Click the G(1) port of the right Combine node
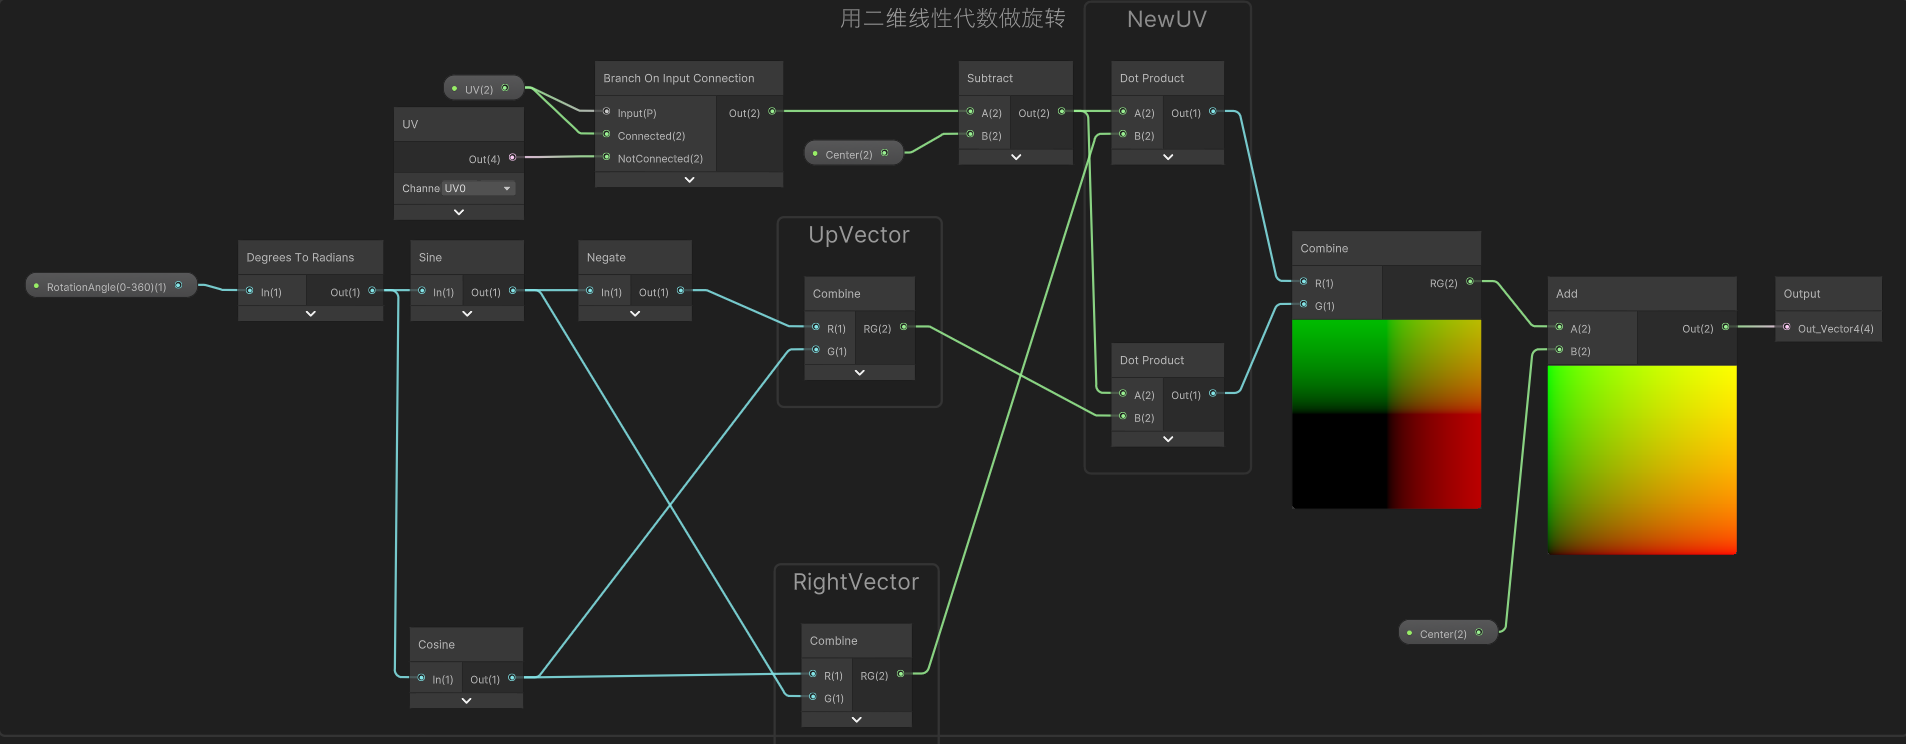Screen dimensions: 1906x744 coord(1304,305)
